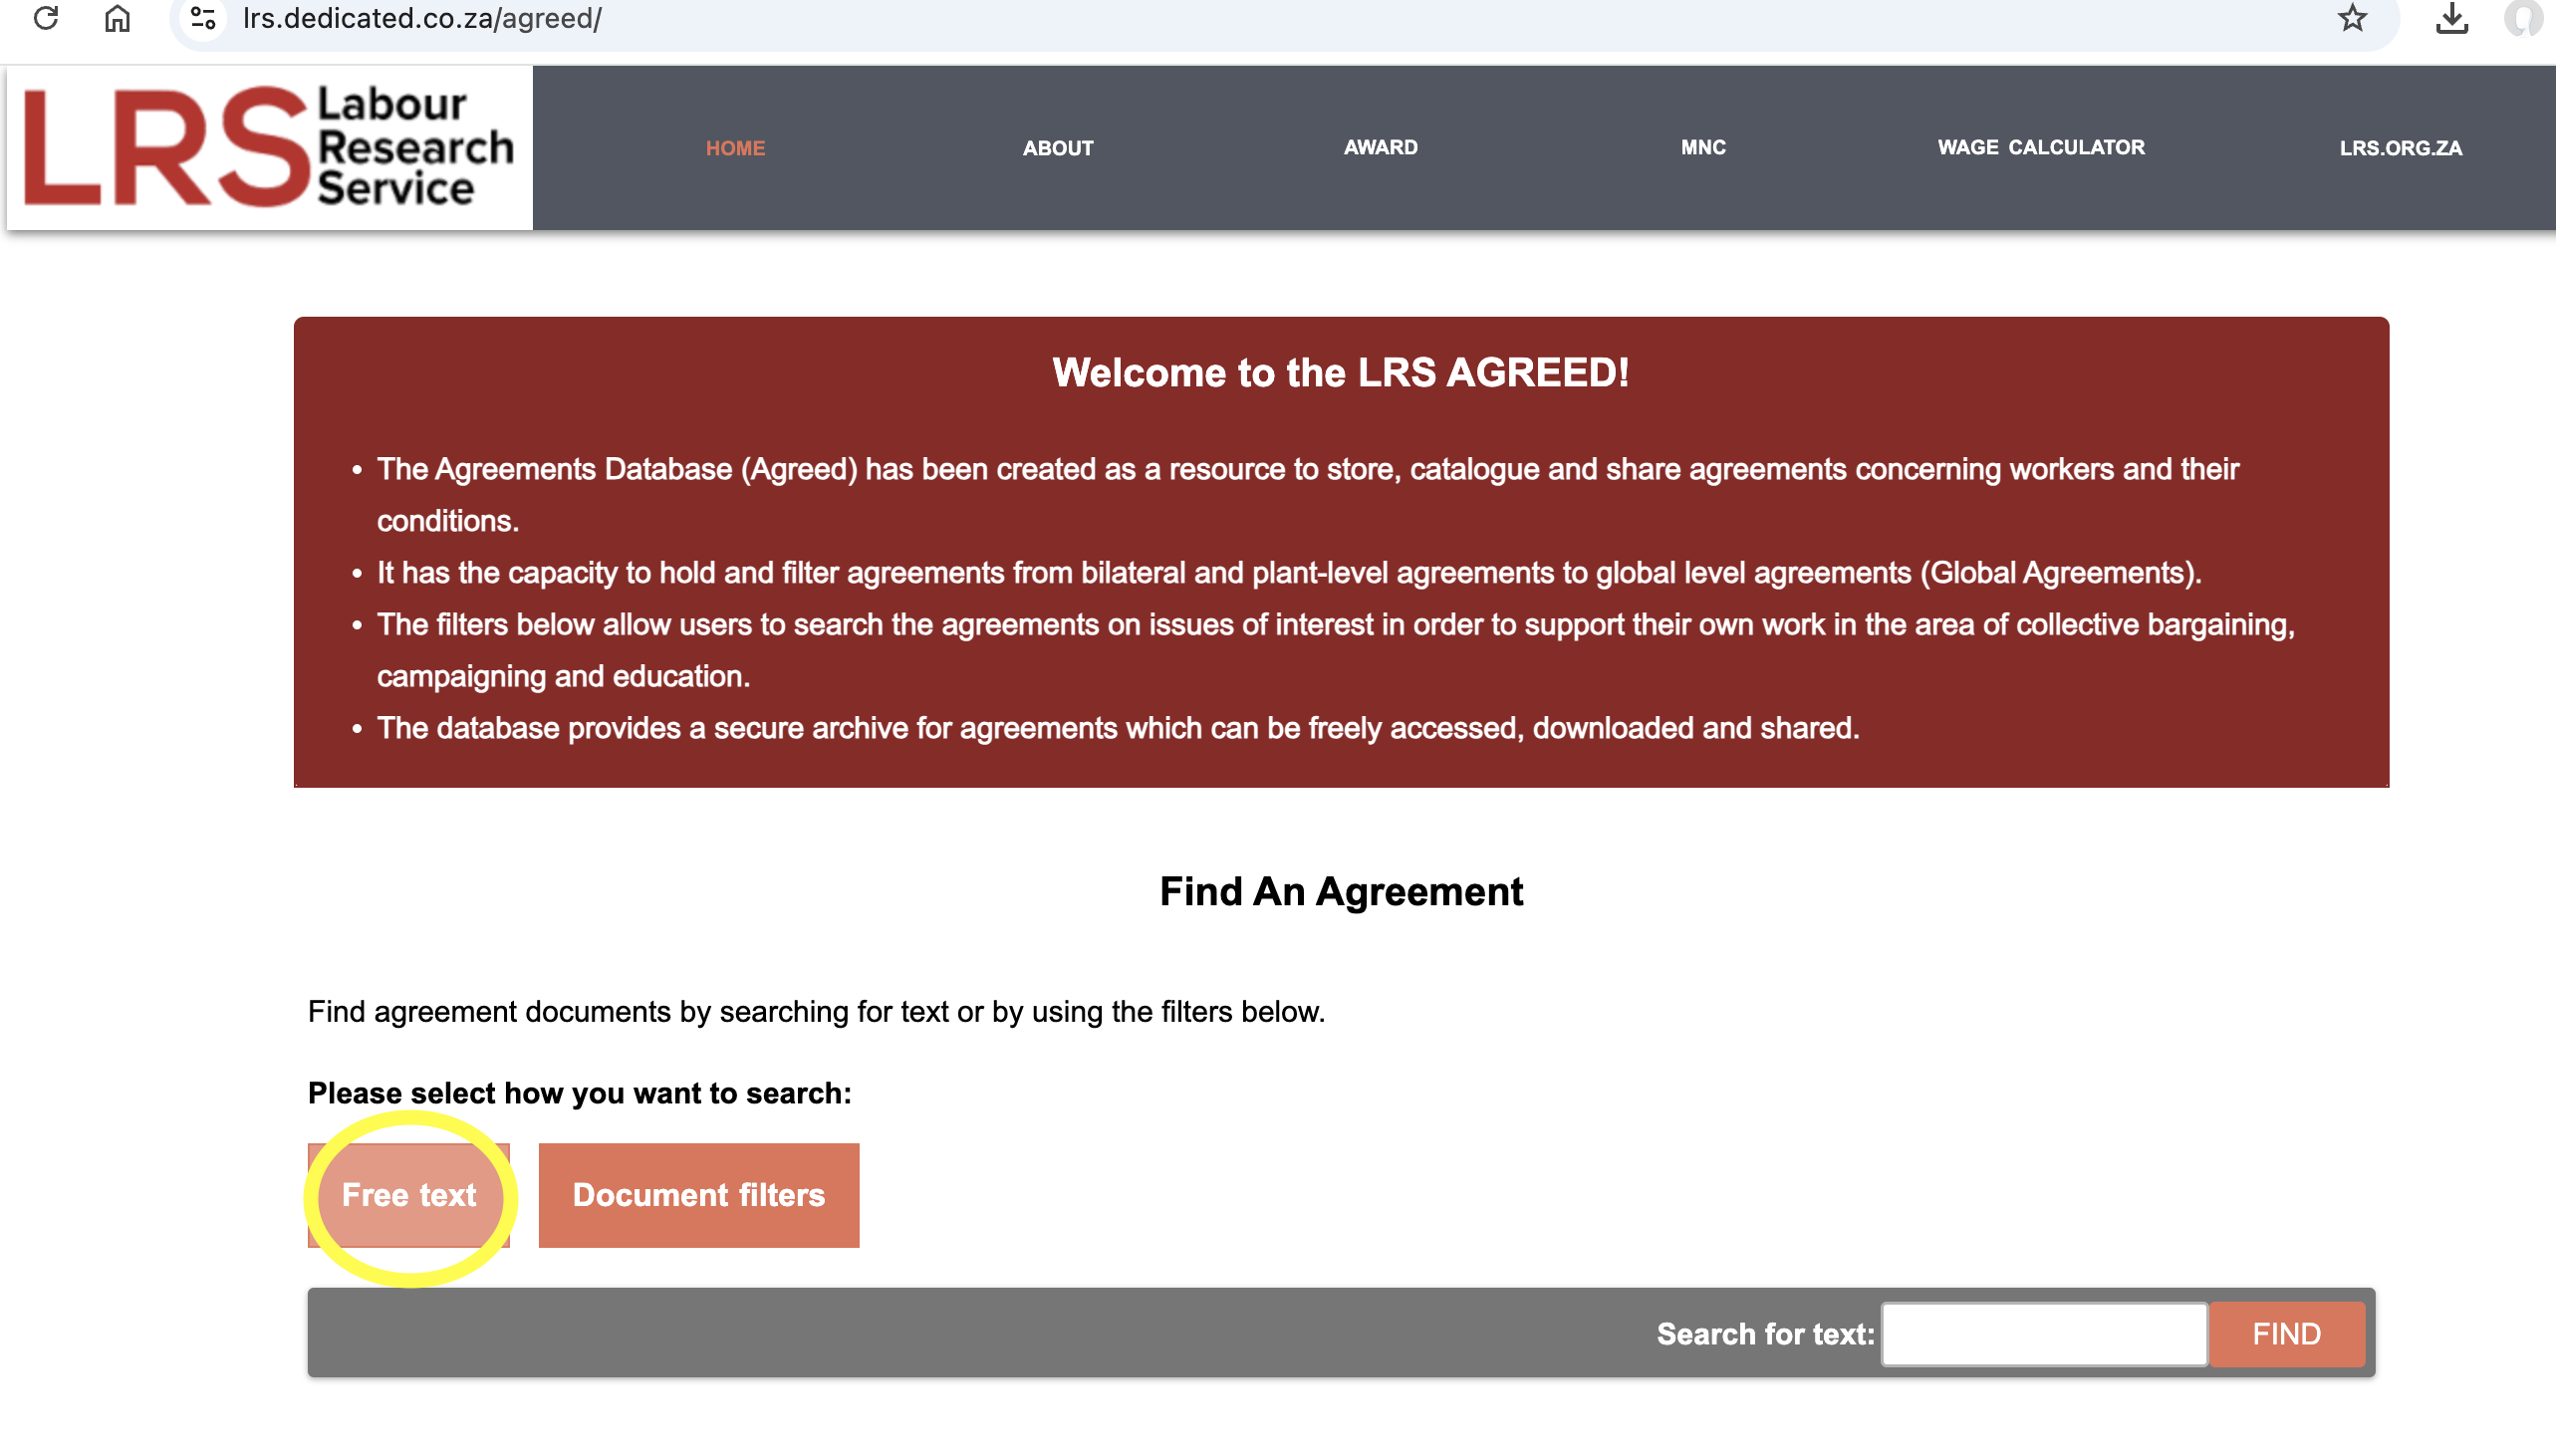Visit the LRS.ORG.ZA link in navigation
Image resolution: width=2556 pixels, height=1456 pixels.
coord(2400,148)
